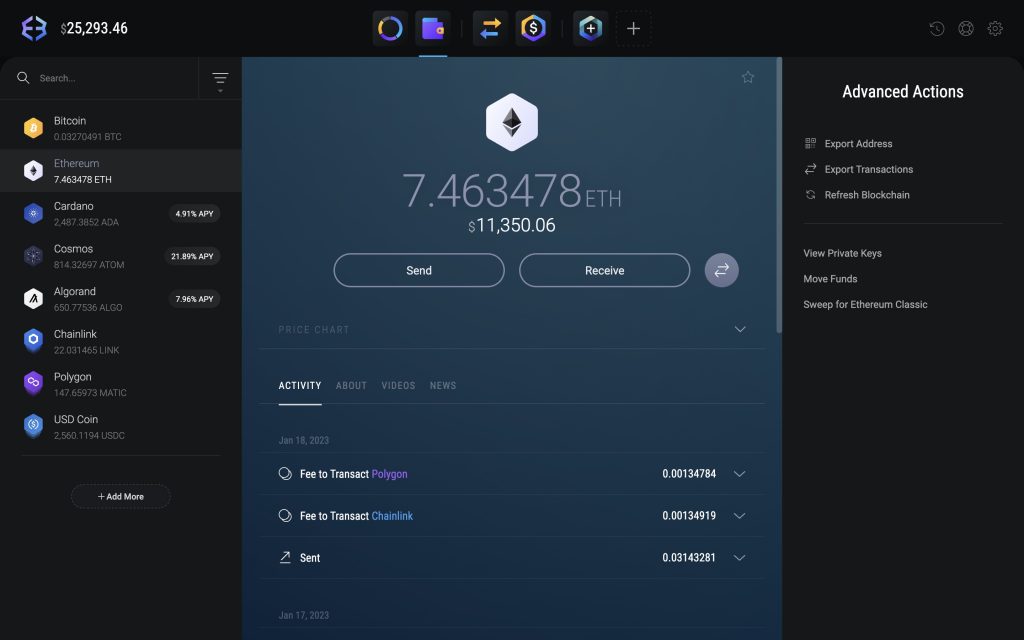Select Algorand in the asset list
The image size is (1024, 640).
(121, 298)
